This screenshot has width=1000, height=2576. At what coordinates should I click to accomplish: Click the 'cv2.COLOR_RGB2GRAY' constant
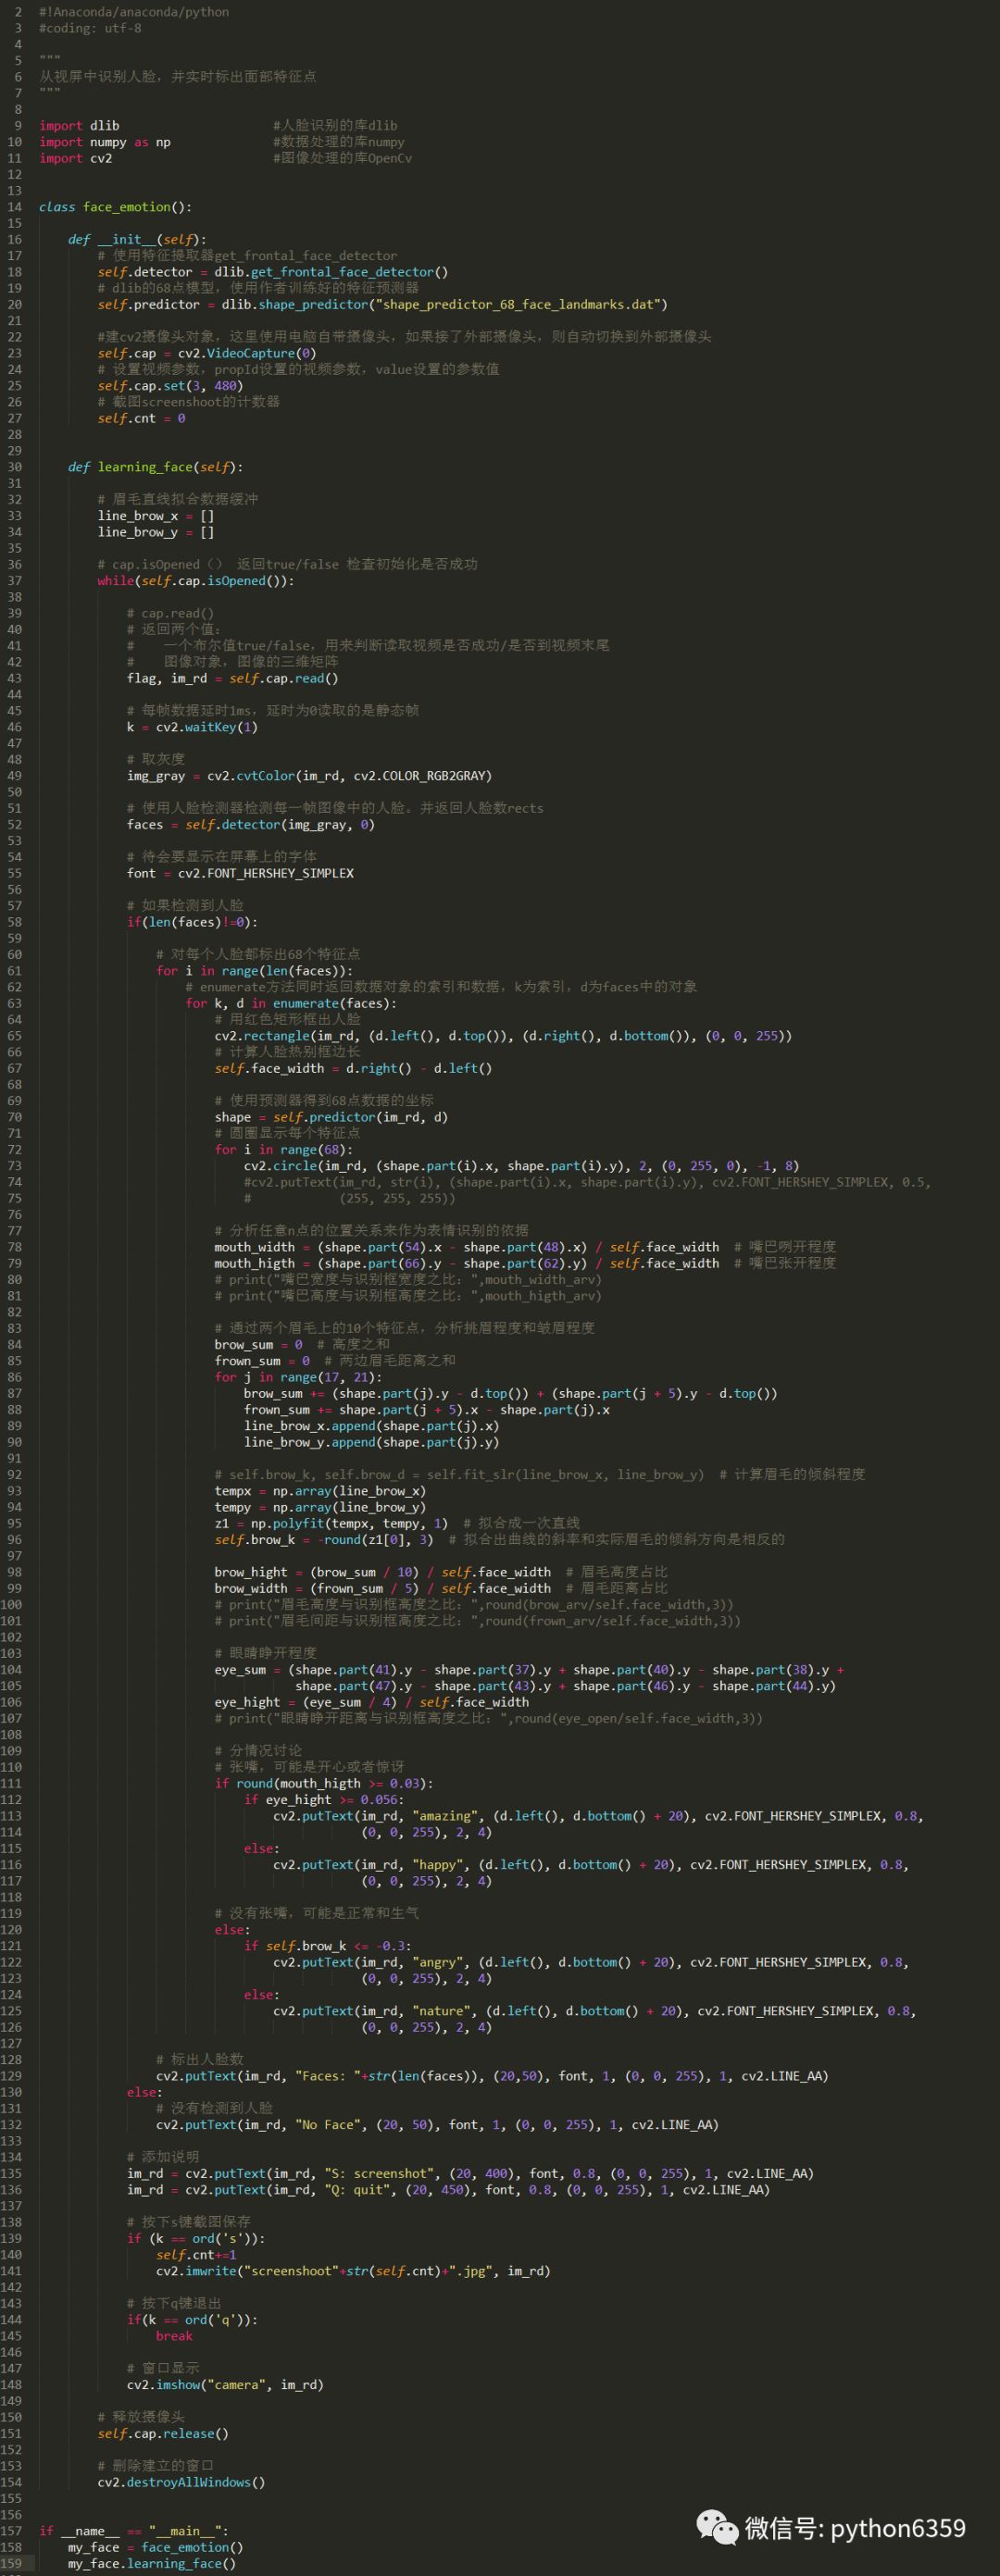(419, 776)
